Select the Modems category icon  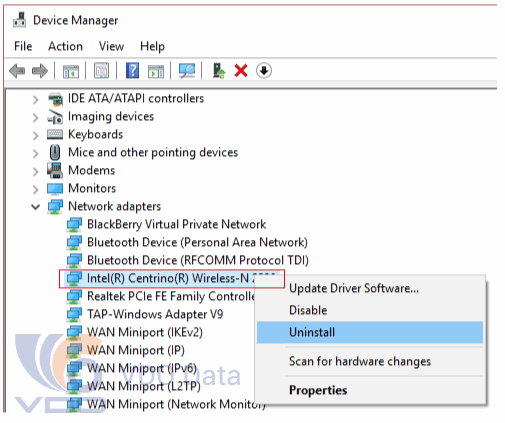point(55,170)
